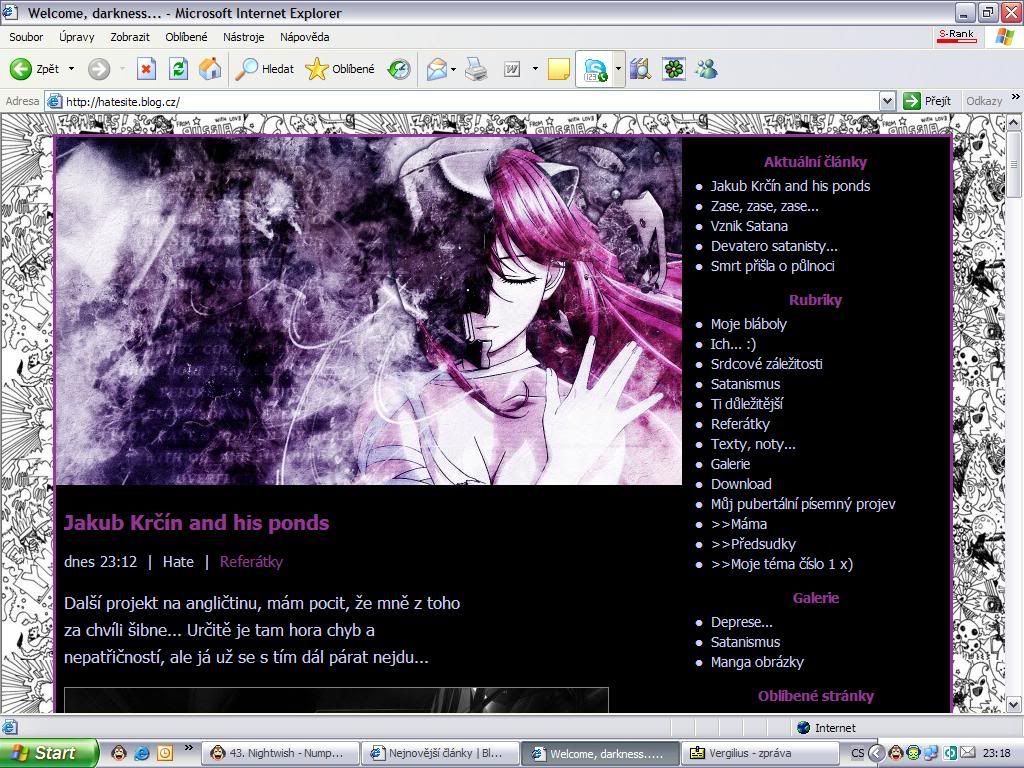
Task: Edit page in Word via W icon
Action: [x=512, y=69]
